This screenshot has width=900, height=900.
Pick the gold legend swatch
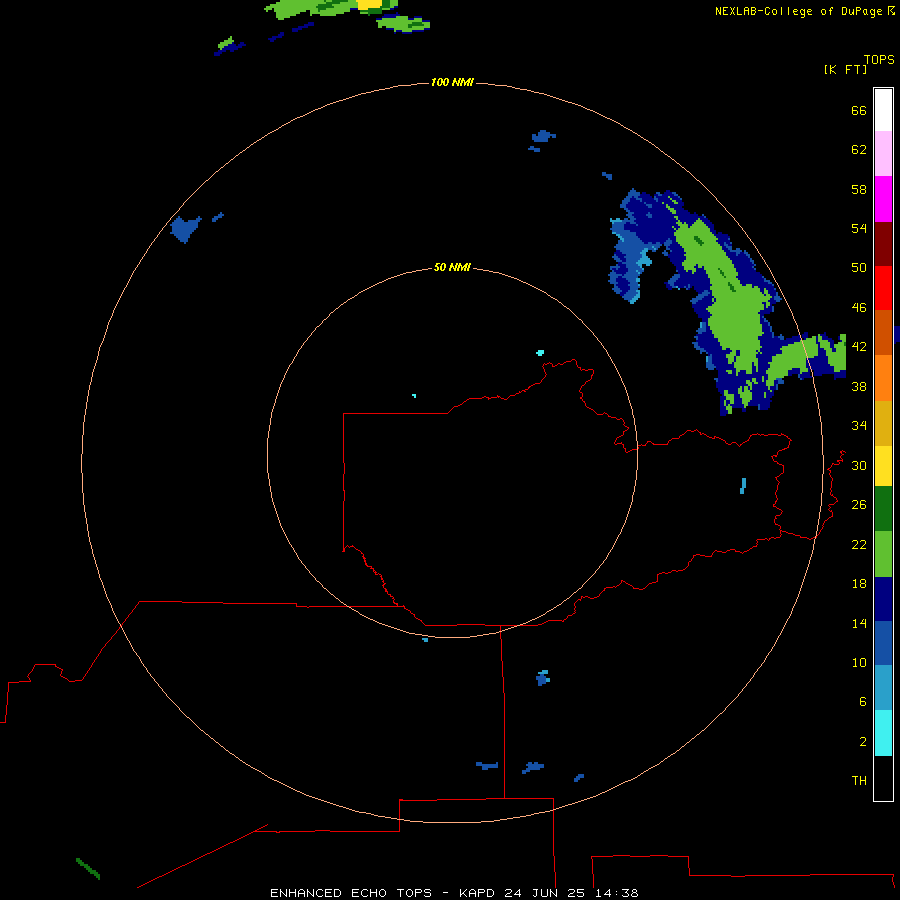click(x=883, y=423)
